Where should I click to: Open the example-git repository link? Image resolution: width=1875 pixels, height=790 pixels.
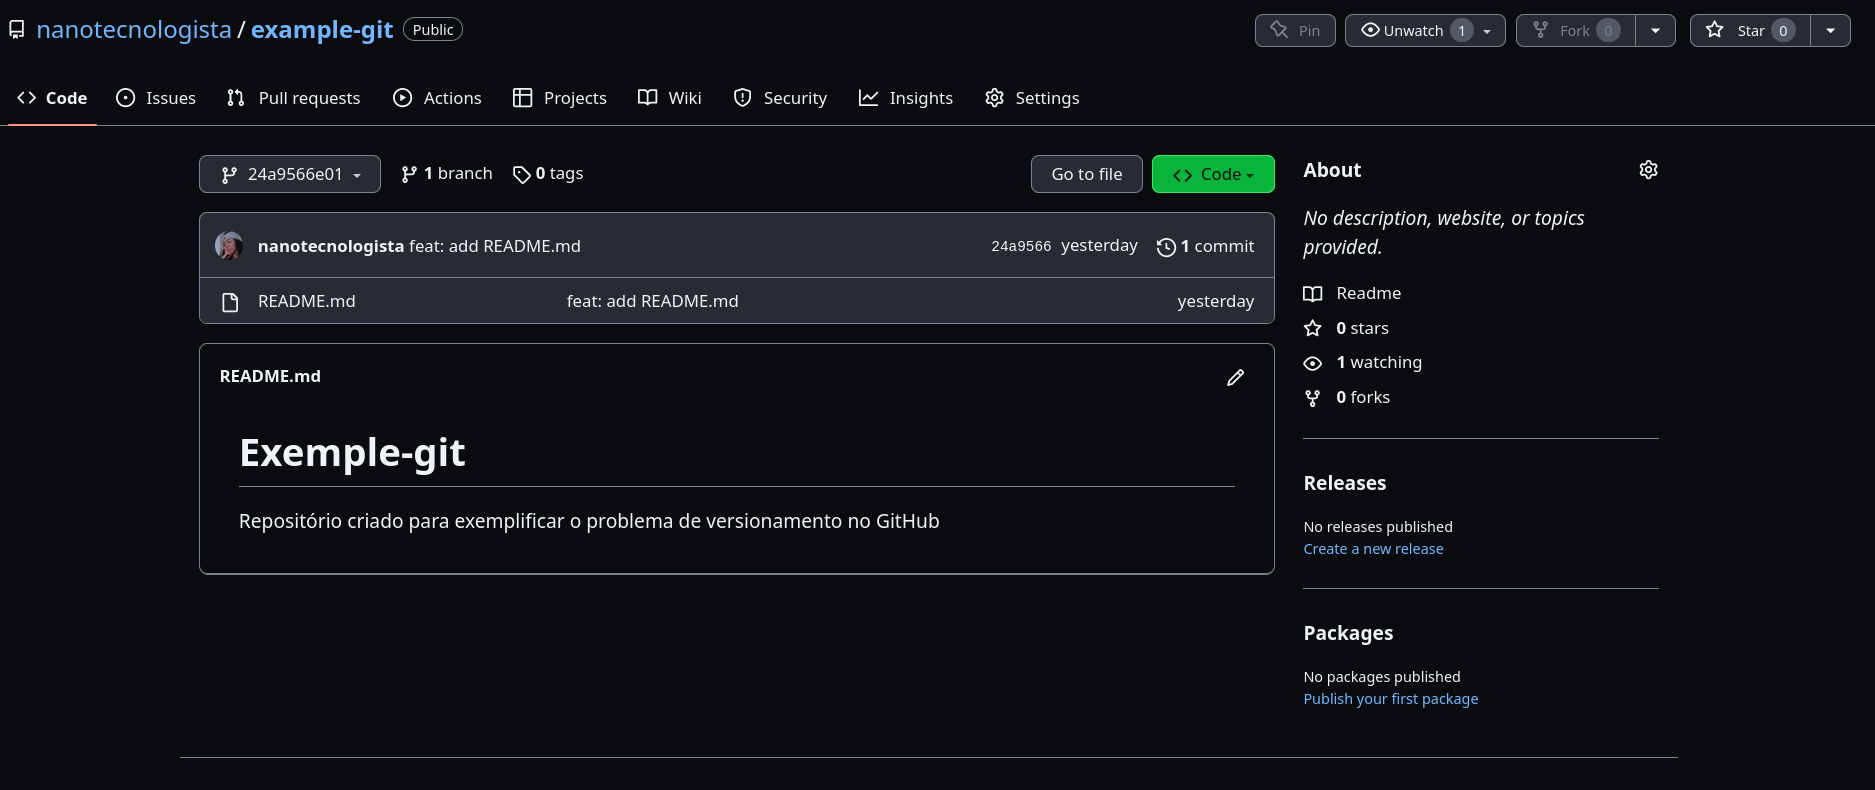tap(322, 30)
